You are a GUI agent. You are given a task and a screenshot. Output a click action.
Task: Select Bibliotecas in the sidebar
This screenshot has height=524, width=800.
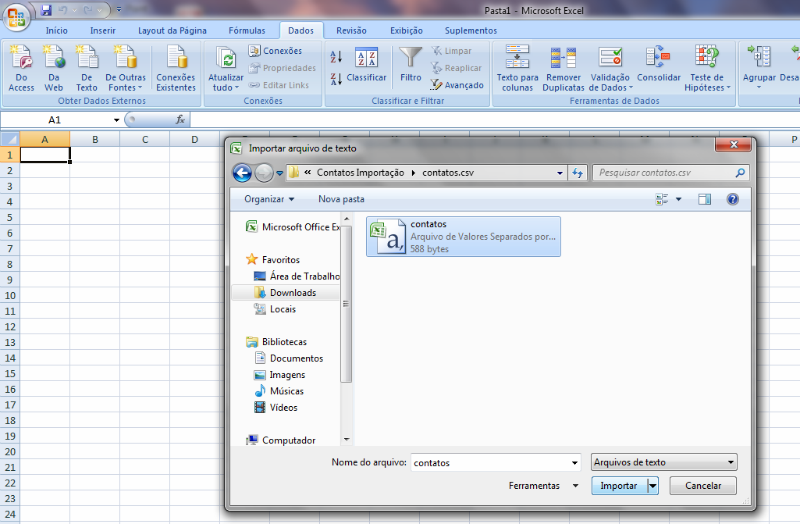[x=277, y=342]
